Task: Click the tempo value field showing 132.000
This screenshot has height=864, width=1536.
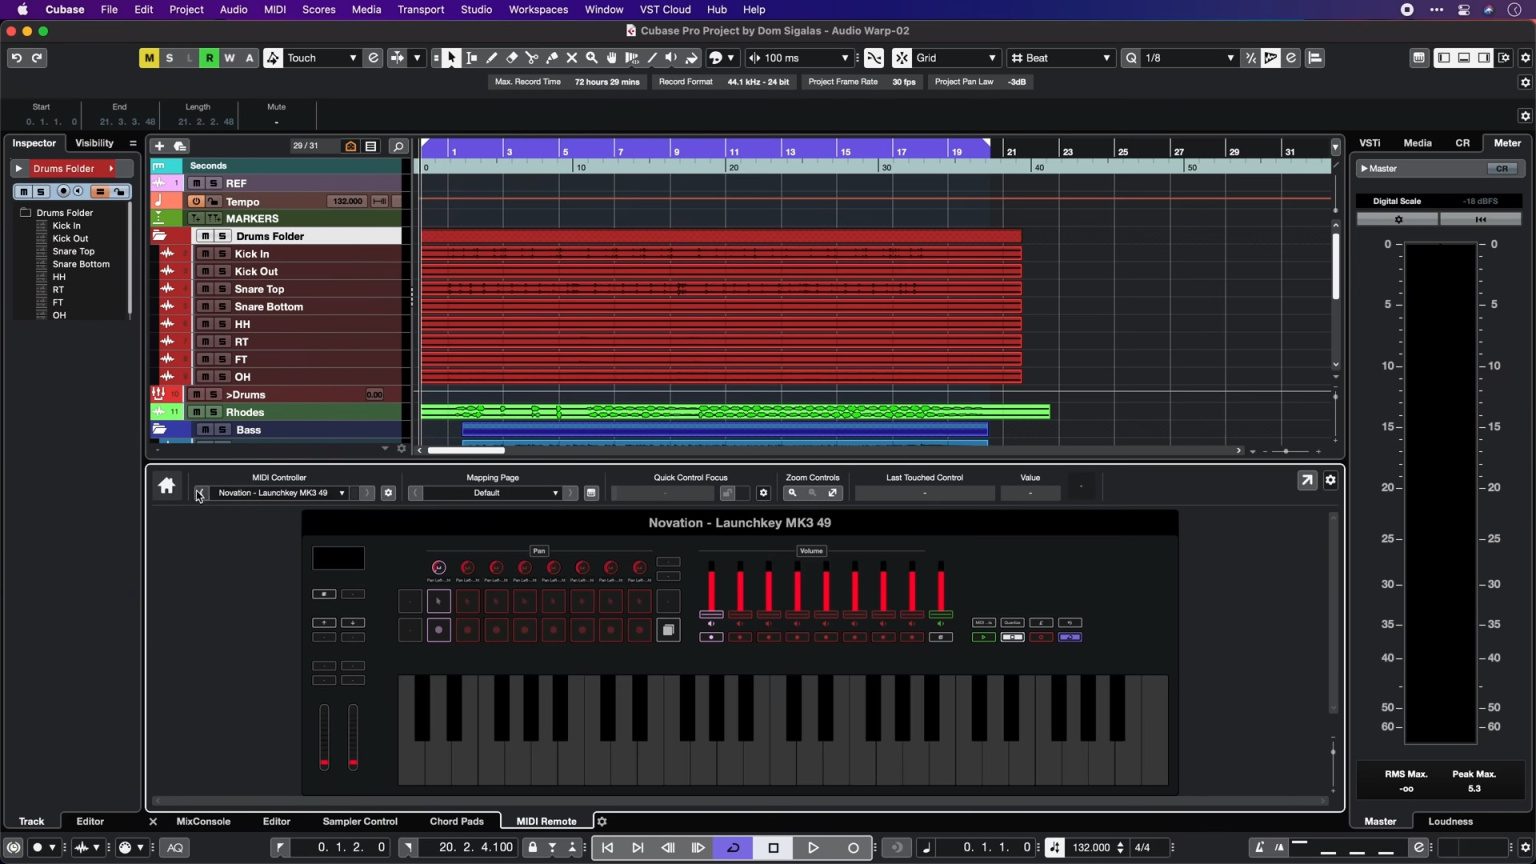Action: click(x=346, y=201)
